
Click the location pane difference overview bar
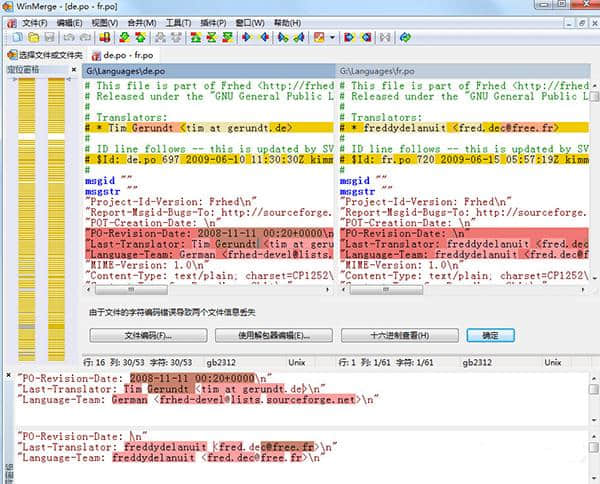[x=42, y=200]
